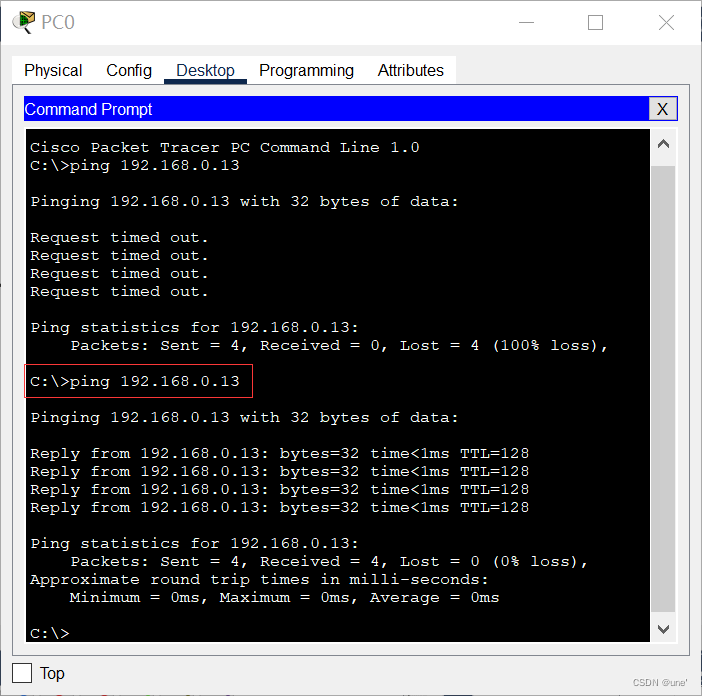Select the Desktop tab

[x=205, y=70]
